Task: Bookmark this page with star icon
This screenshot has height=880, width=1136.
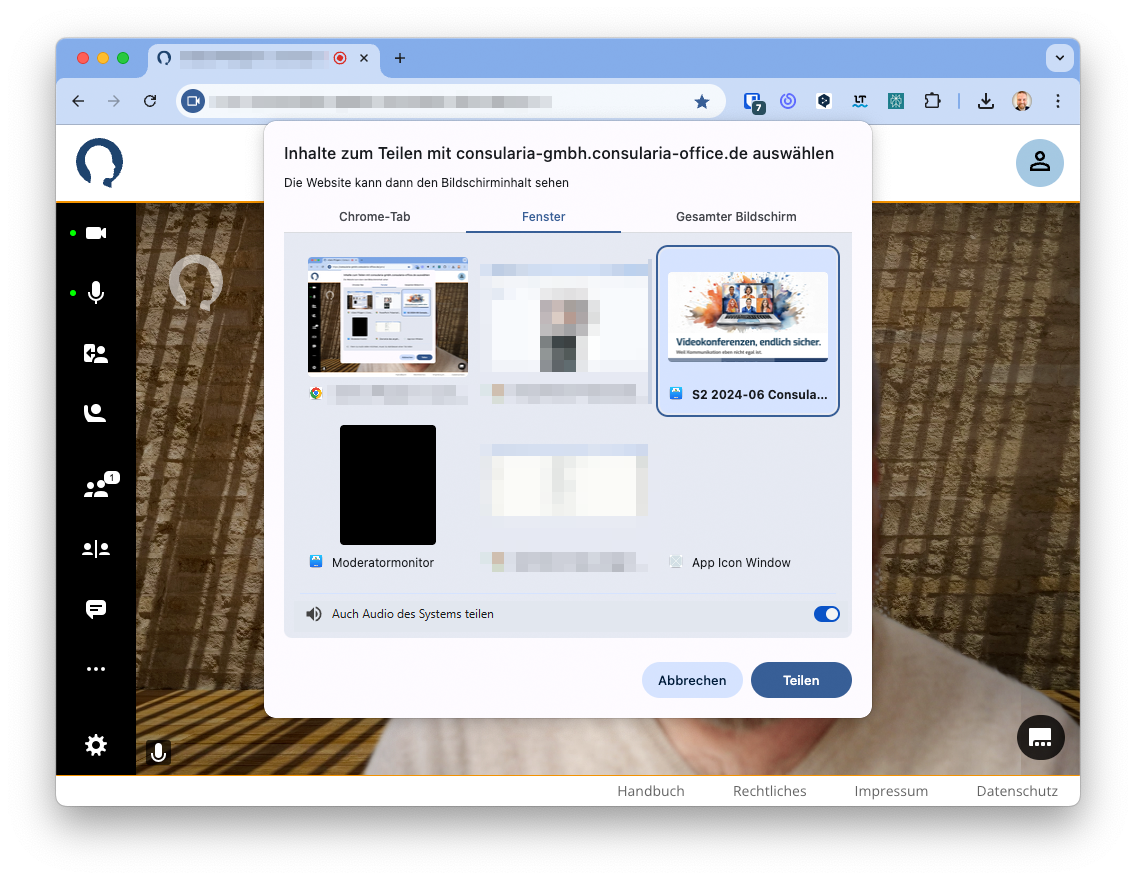Action: [702, 101]
